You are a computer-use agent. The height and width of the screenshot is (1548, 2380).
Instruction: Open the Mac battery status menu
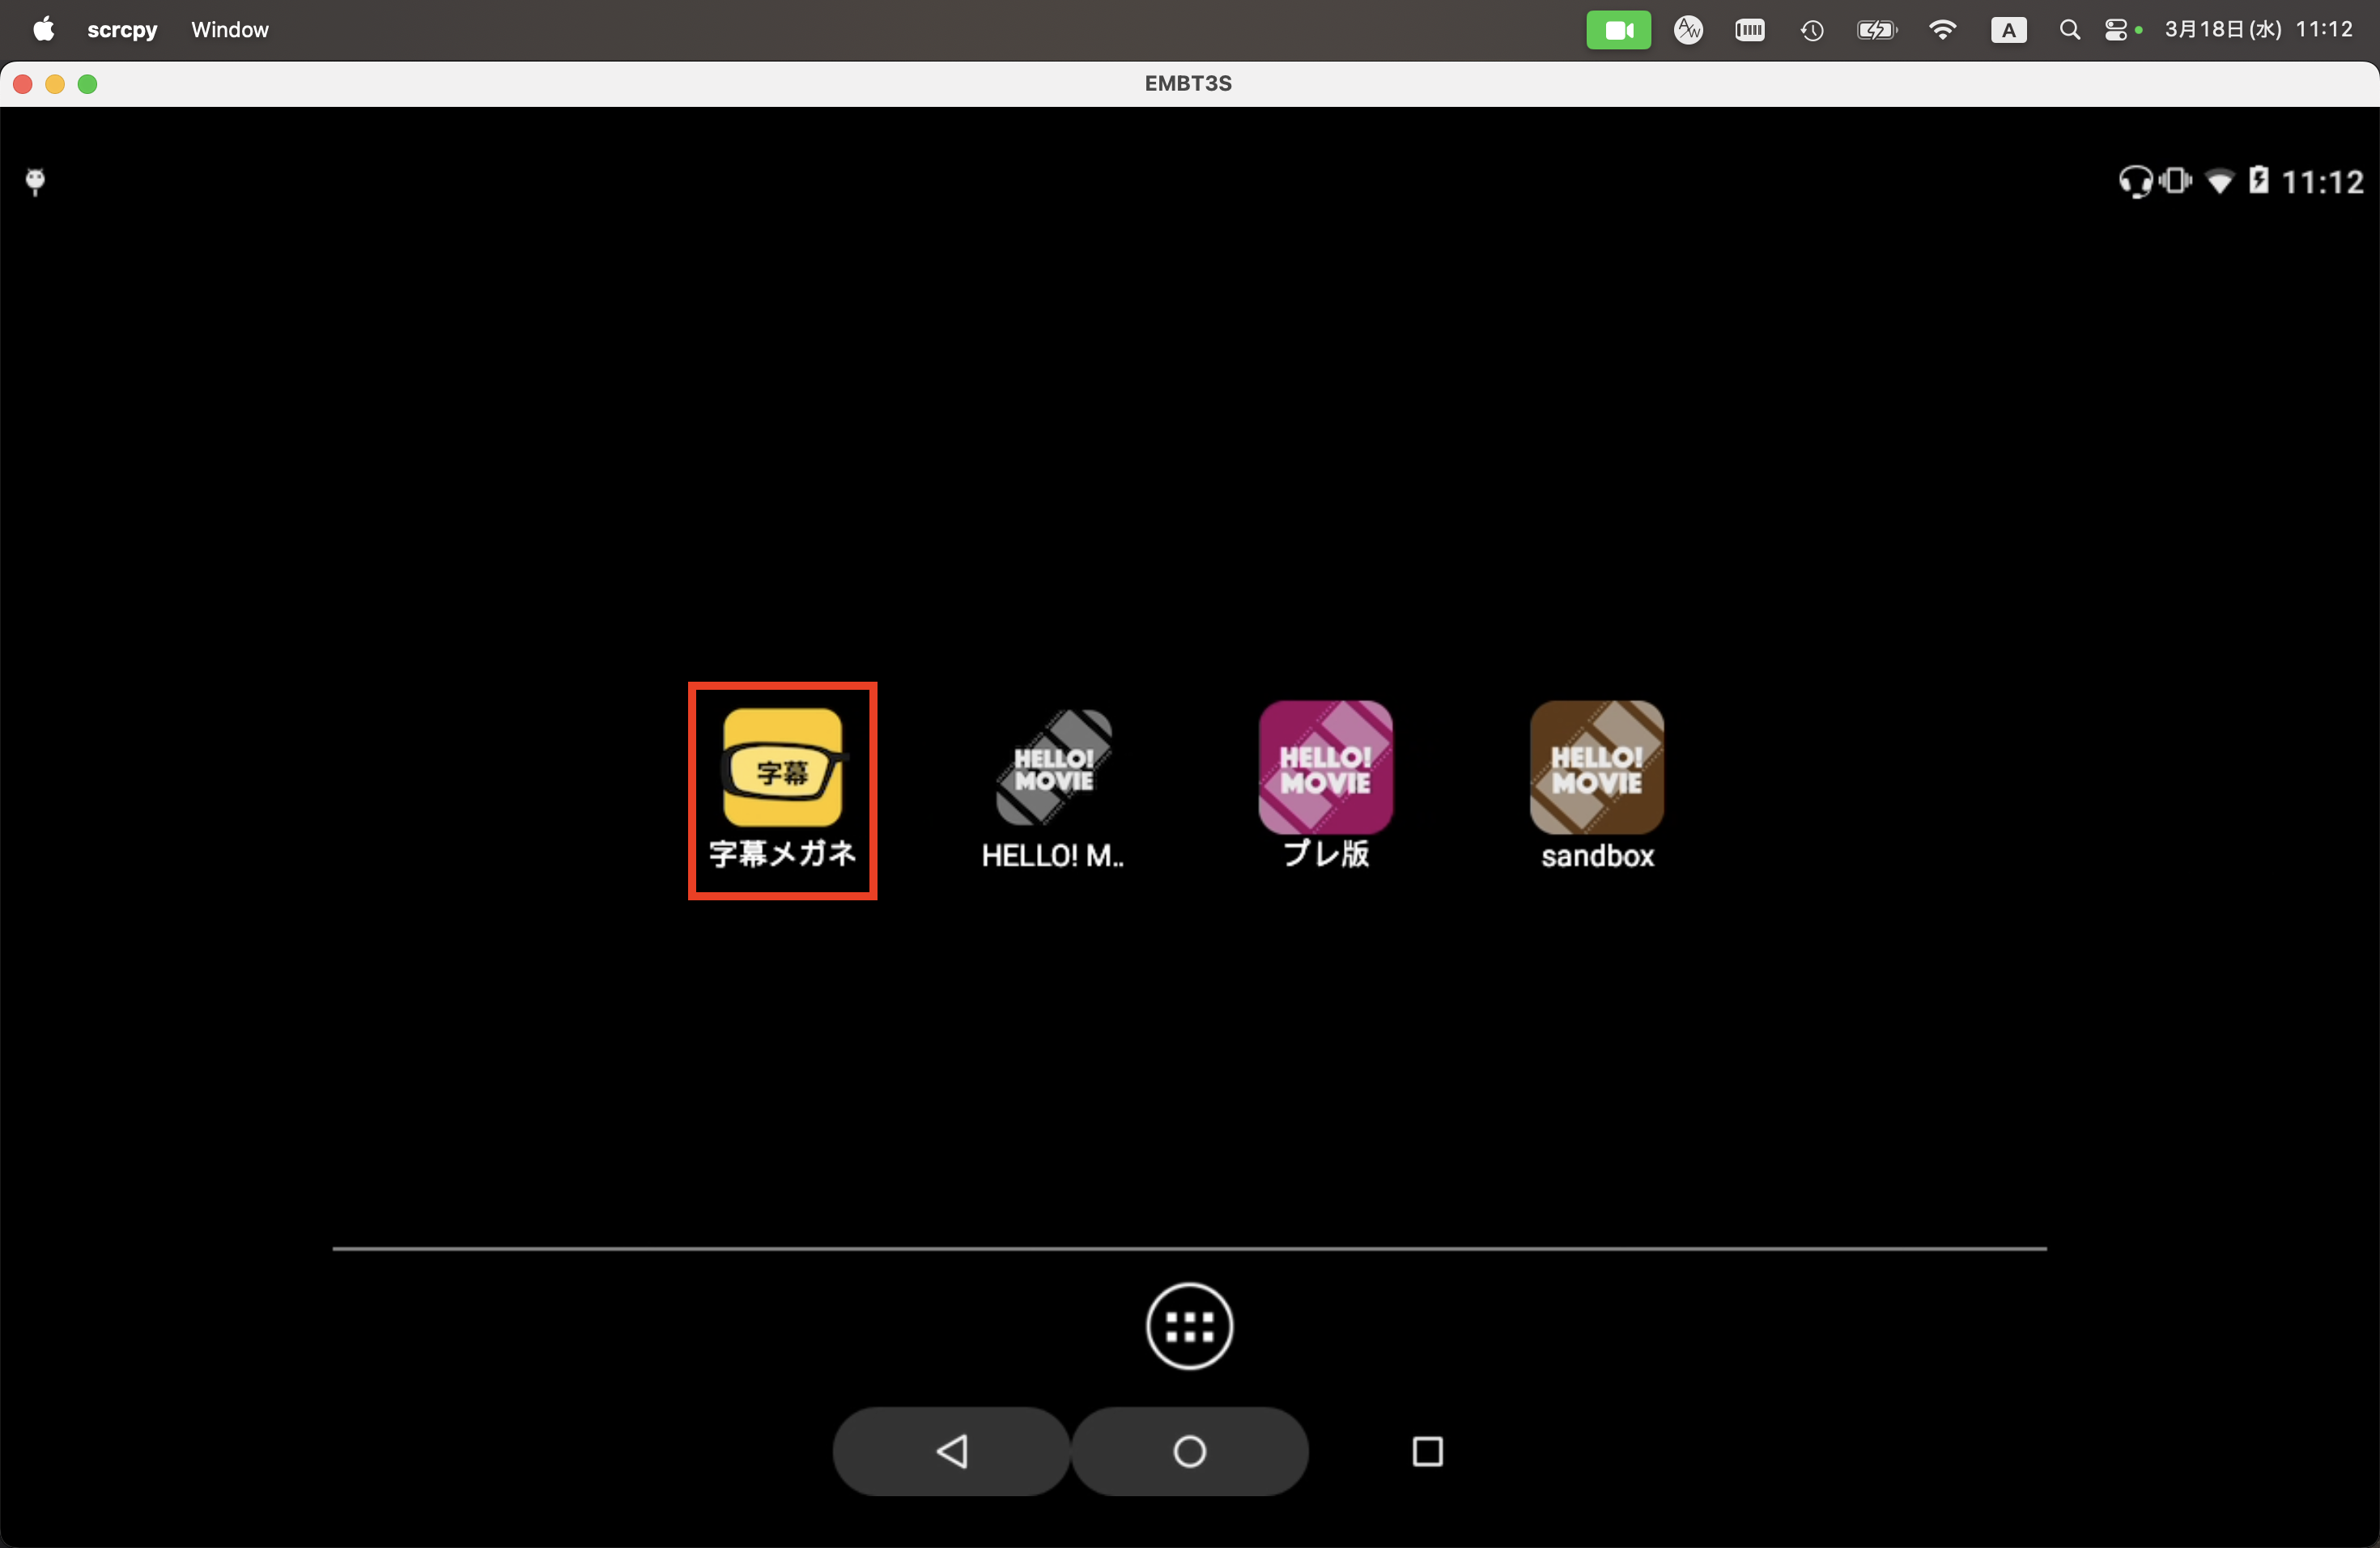(x=1876, y=30)
